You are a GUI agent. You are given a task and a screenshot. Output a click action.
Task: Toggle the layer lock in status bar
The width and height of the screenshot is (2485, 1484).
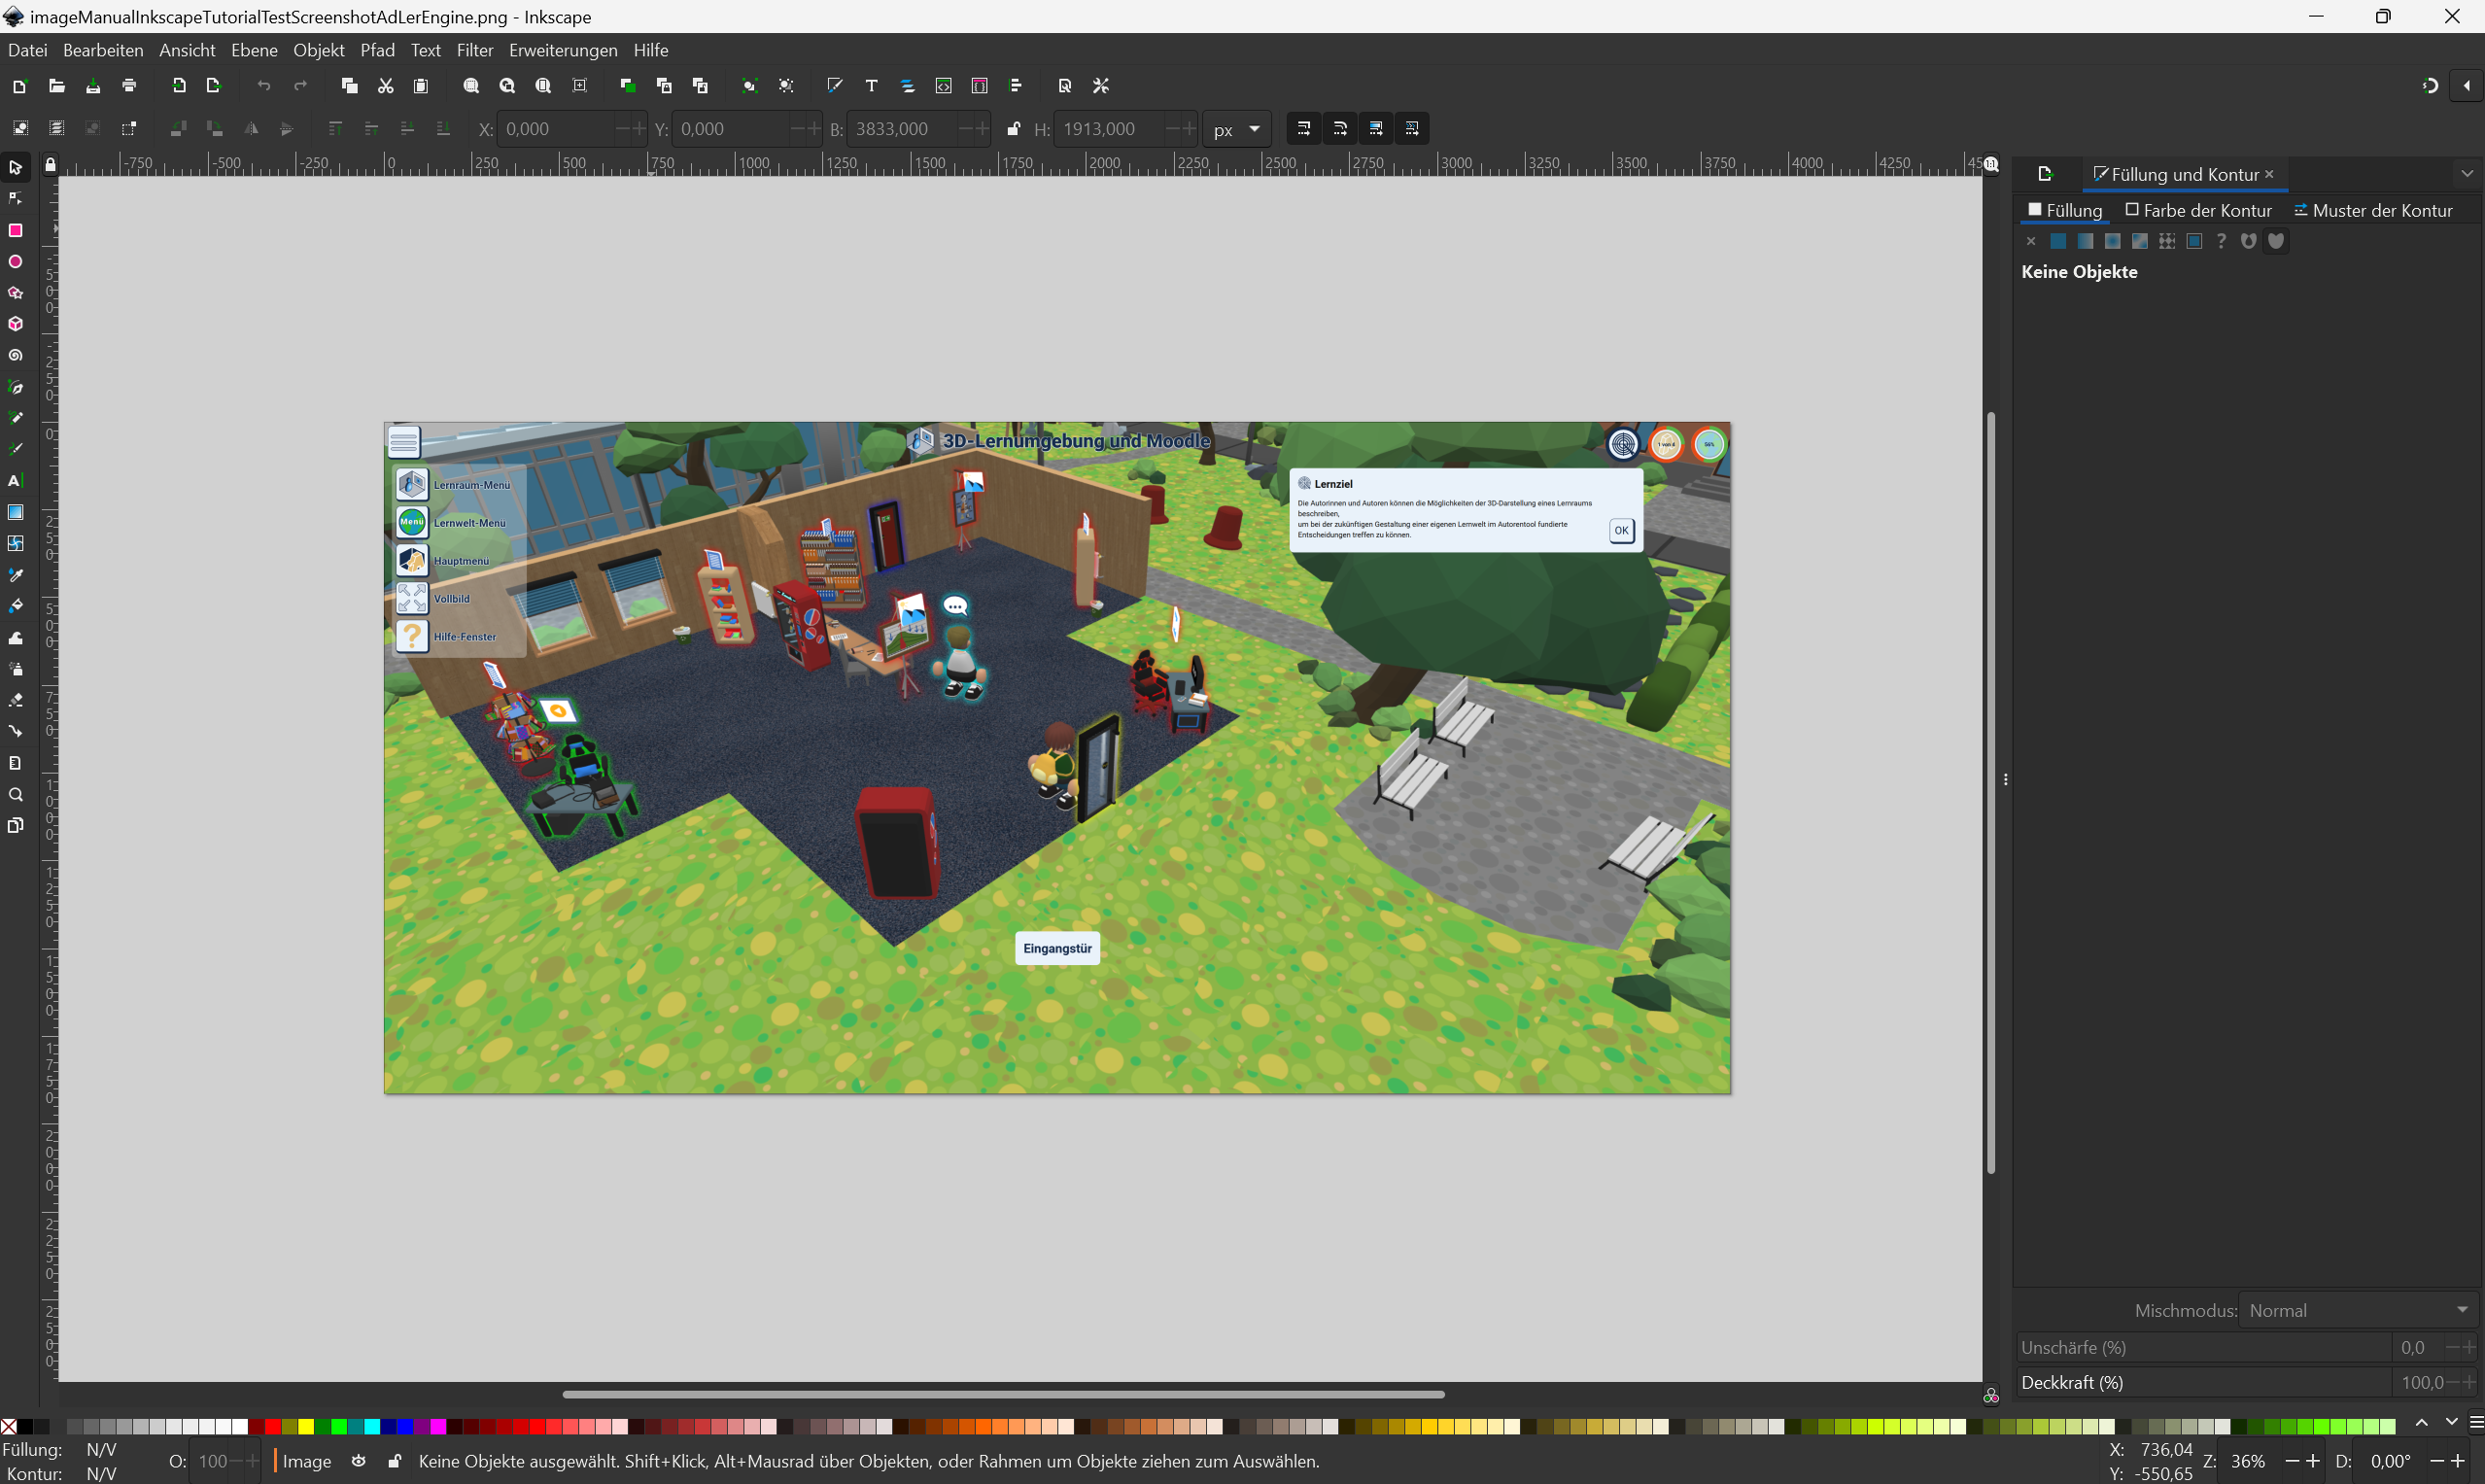click(395, 1461)
